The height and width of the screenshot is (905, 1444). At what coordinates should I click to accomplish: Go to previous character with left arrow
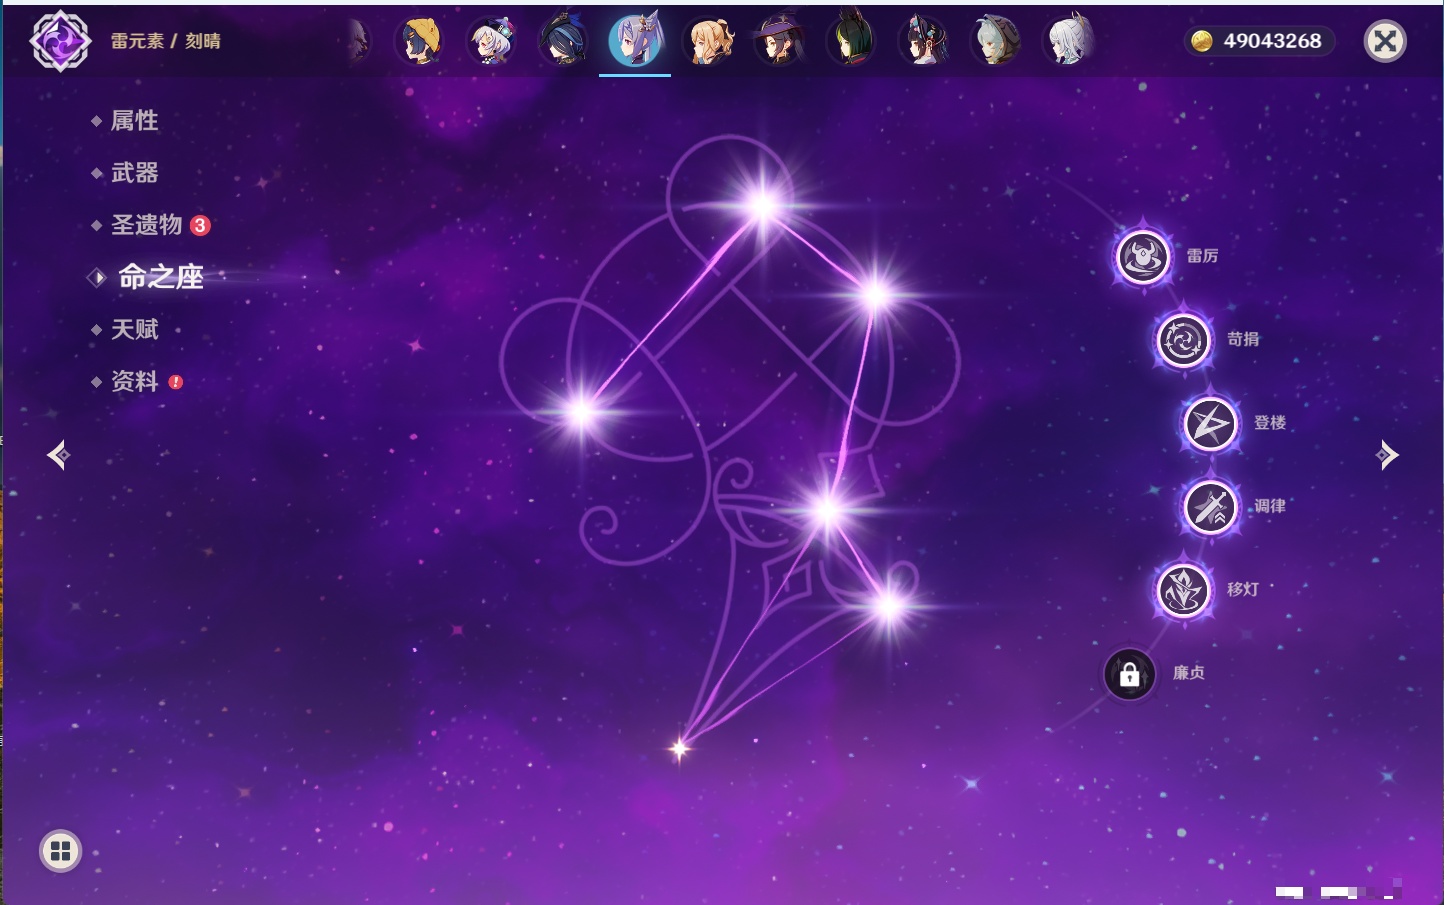(x=58, y=455)
